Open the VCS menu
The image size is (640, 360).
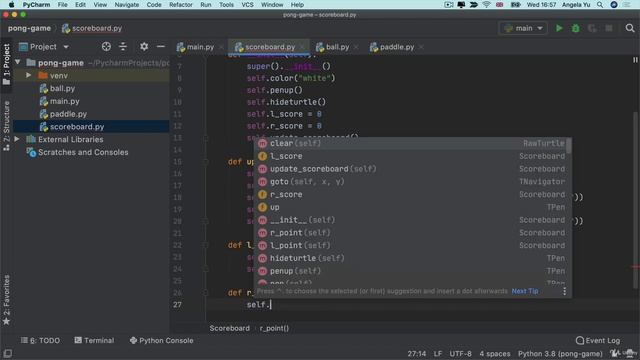pos(247,5)
